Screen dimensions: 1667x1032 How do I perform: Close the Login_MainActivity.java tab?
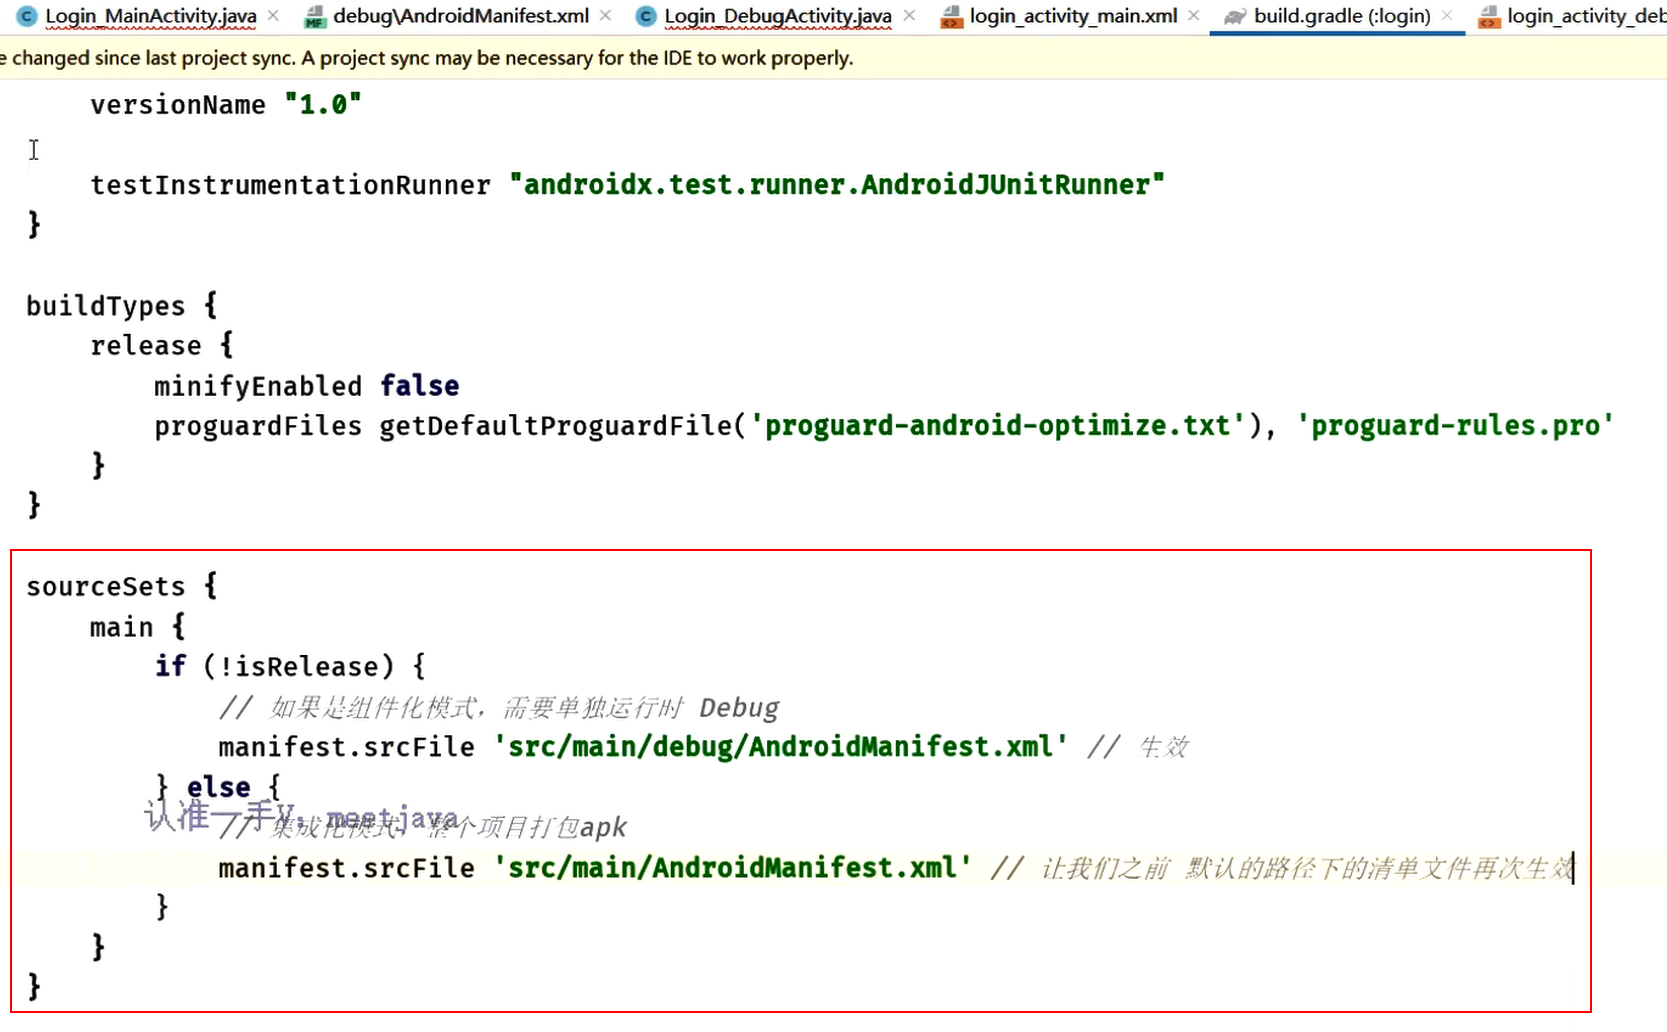pos(271,16)
